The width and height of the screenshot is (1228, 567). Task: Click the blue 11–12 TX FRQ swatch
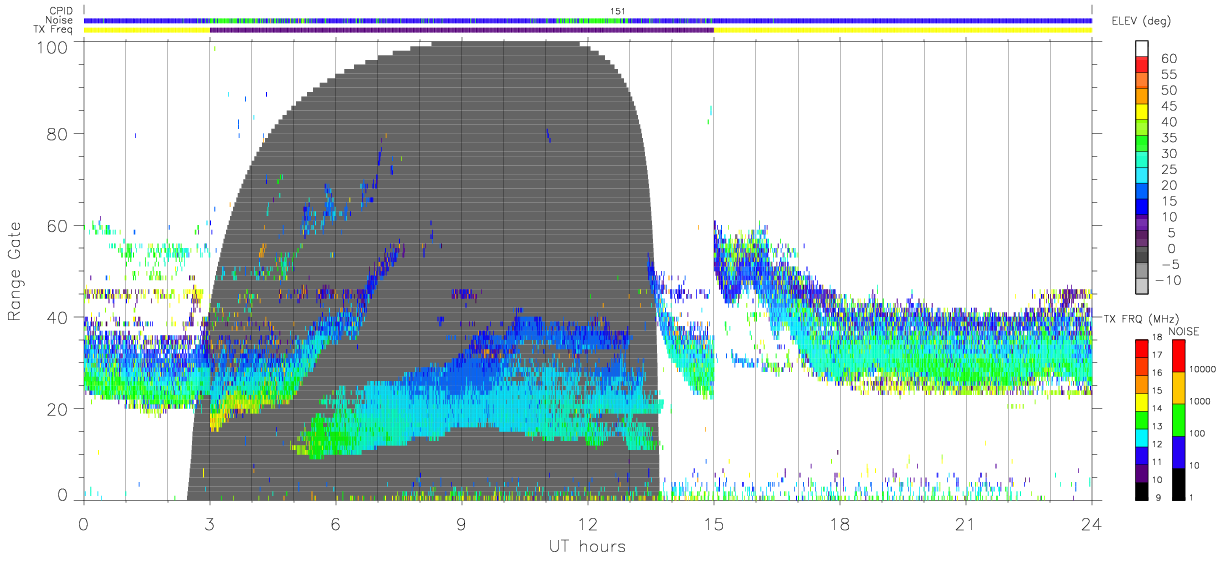click(1143, 456)
